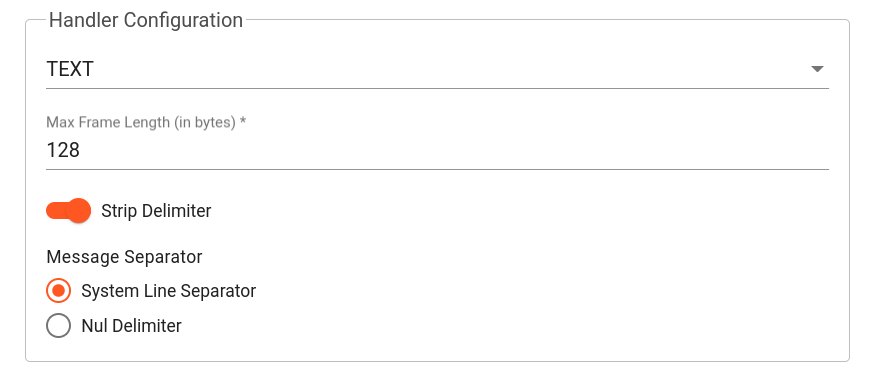Click the orange Strip Delimiter toggle knob
880x388 pixels.
coord(79,211)
